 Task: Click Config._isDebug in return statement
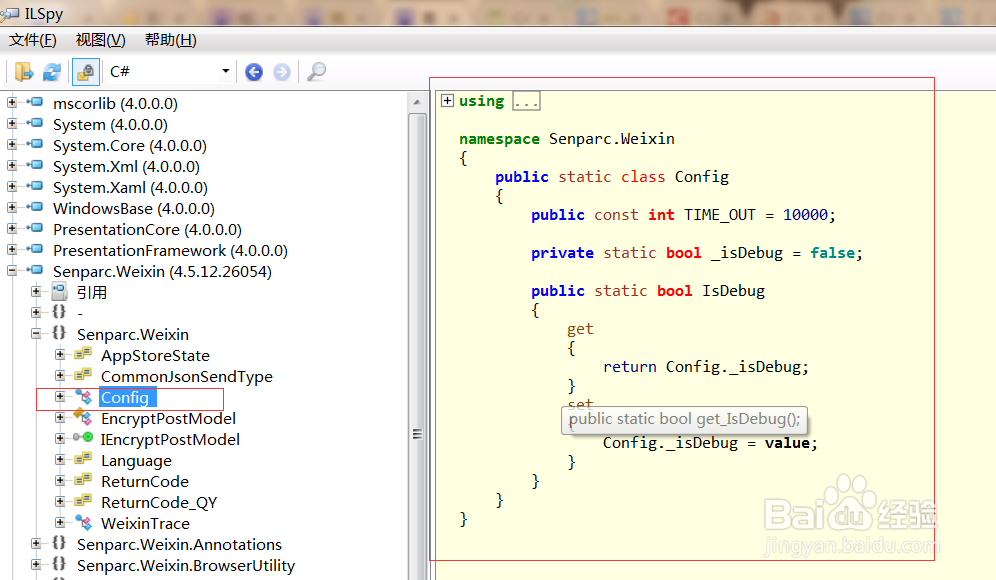click(733, 367)
